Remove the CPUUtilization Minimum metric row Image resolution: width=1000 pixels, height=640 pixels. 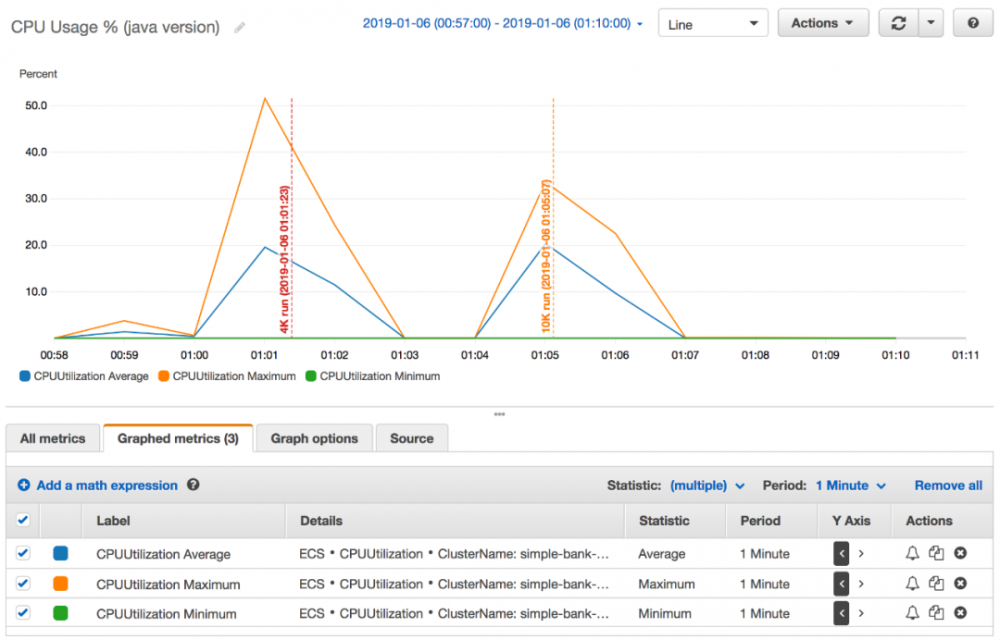coord(960,613)
